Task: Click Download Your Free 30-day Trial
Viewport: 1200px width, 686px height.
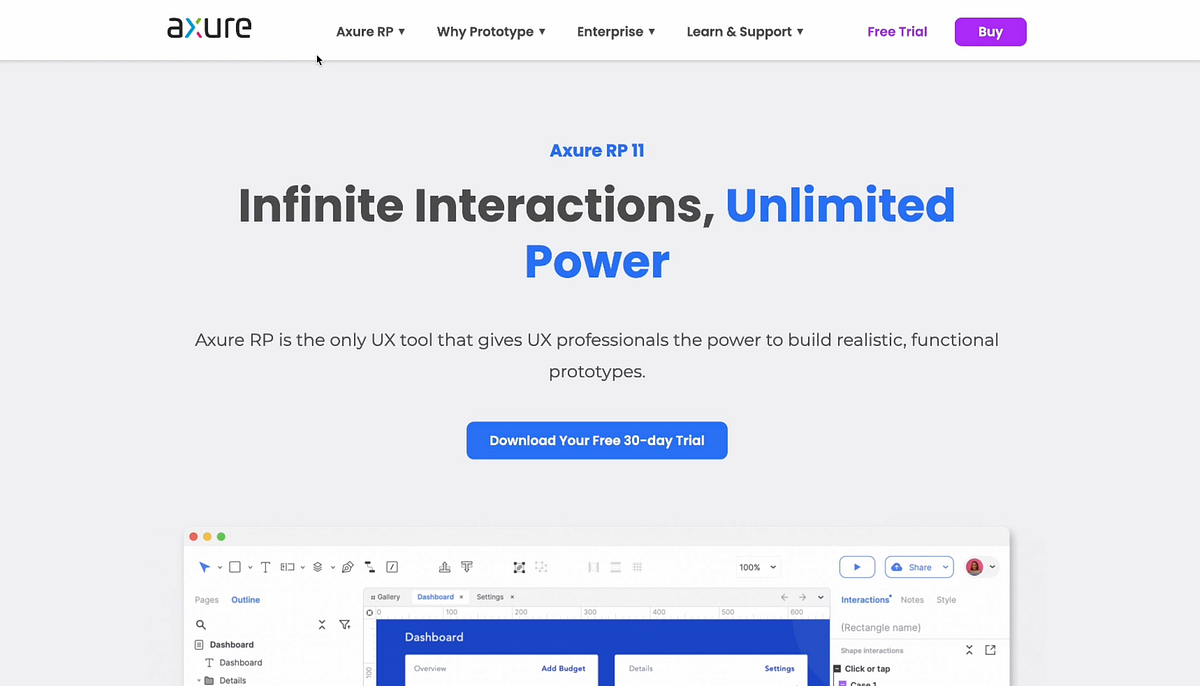Action: [597, 440]
